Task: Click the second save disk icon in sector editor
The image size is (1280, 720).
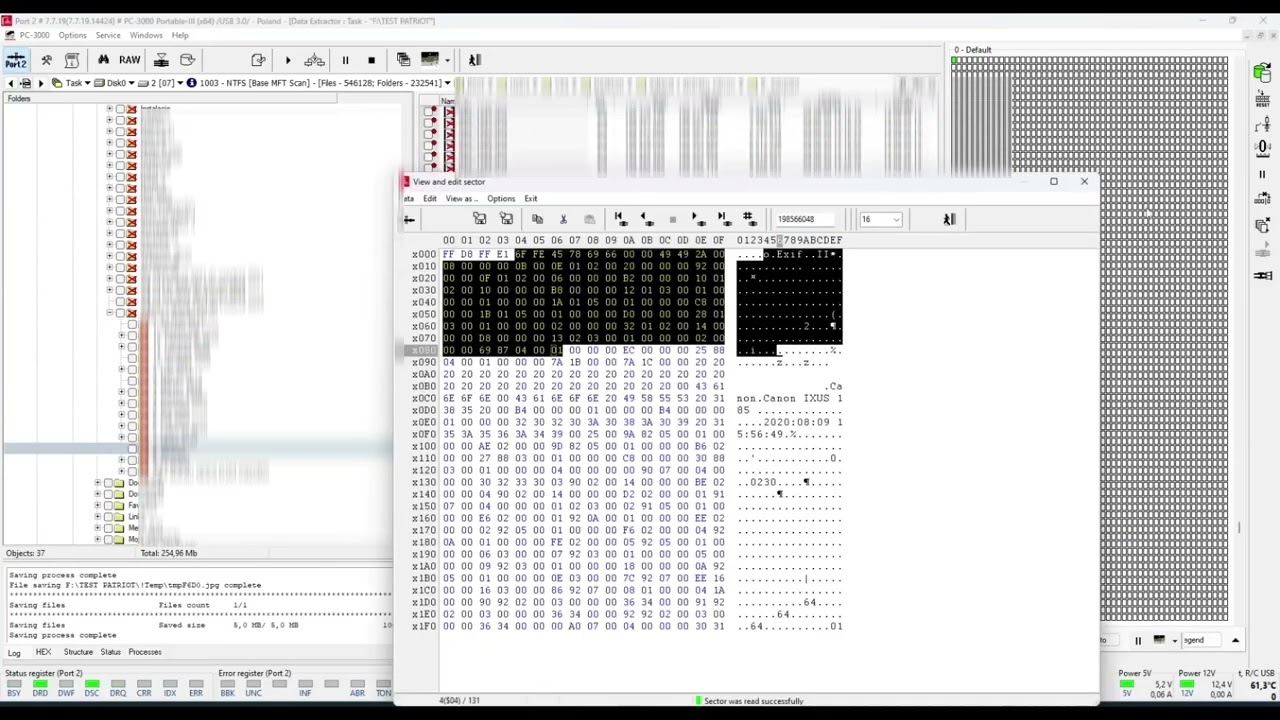Action: (x=506, y=219)
